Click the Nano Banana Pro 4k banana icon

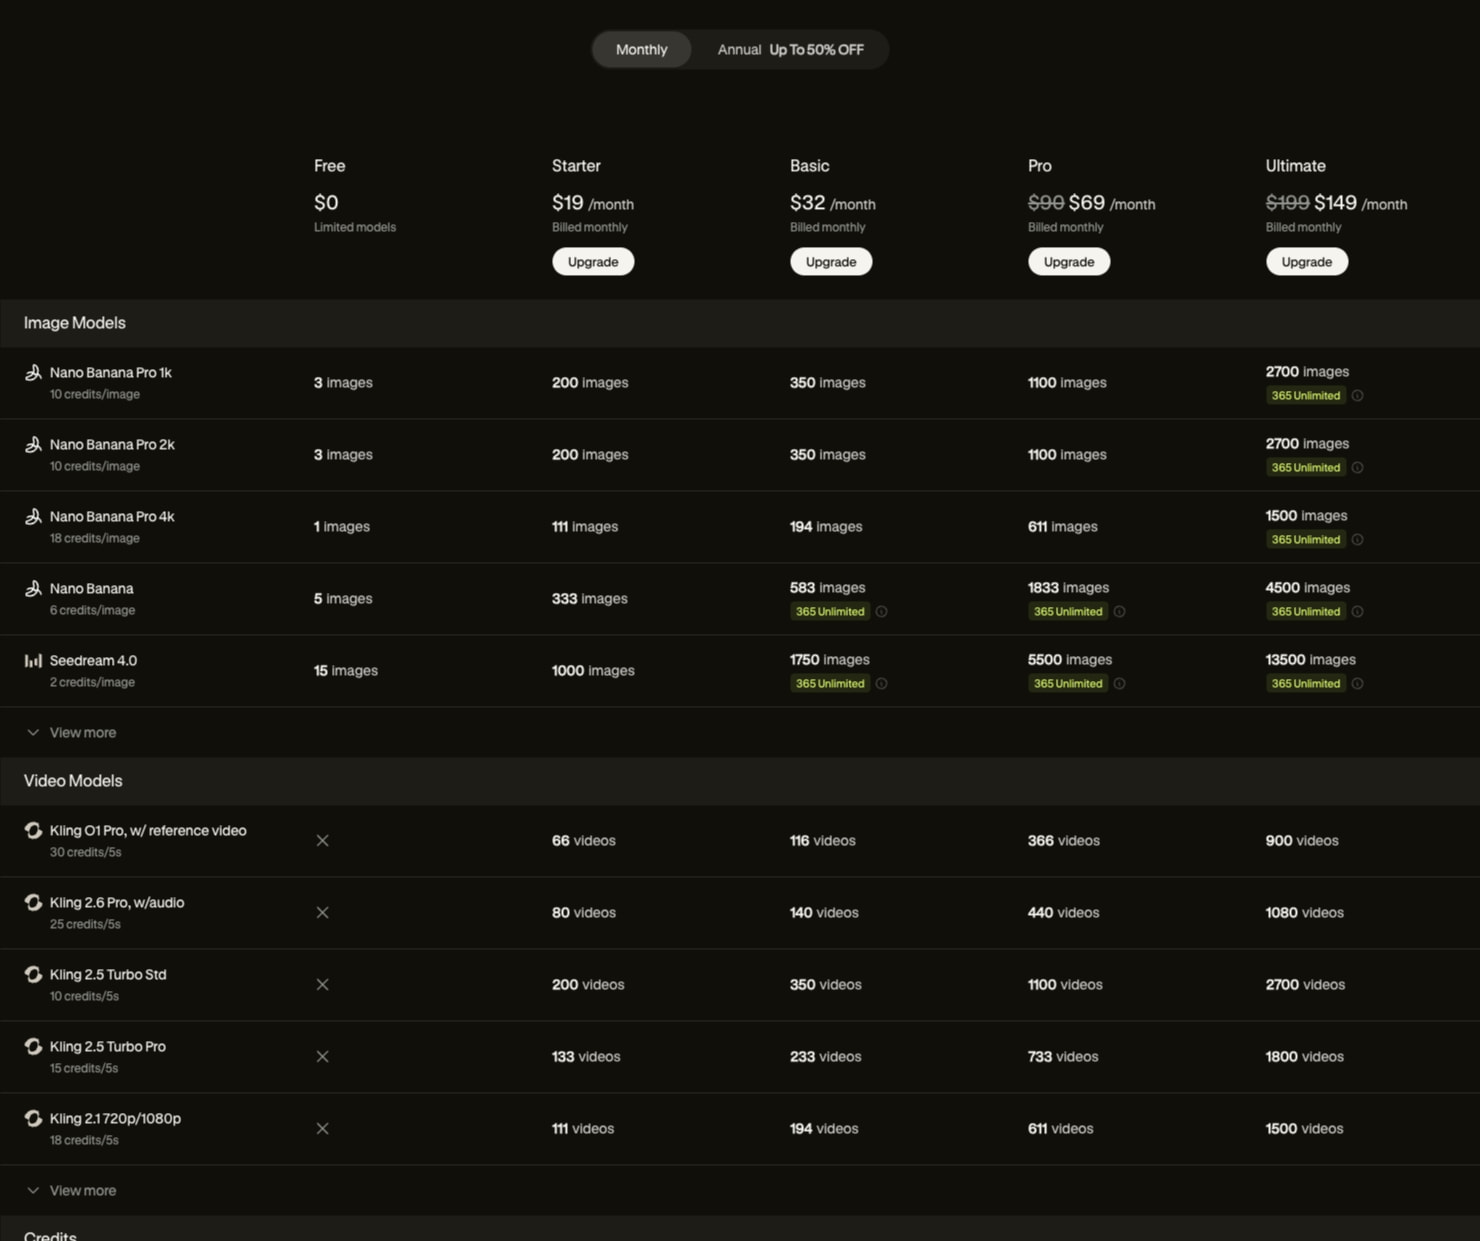[33, 516]
